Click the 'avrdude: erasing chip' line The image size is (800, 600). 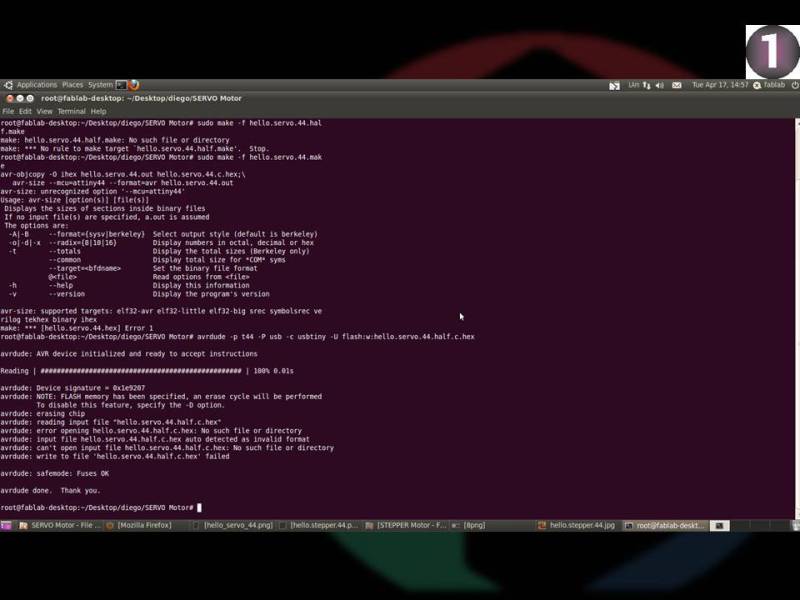pos(43,414)
